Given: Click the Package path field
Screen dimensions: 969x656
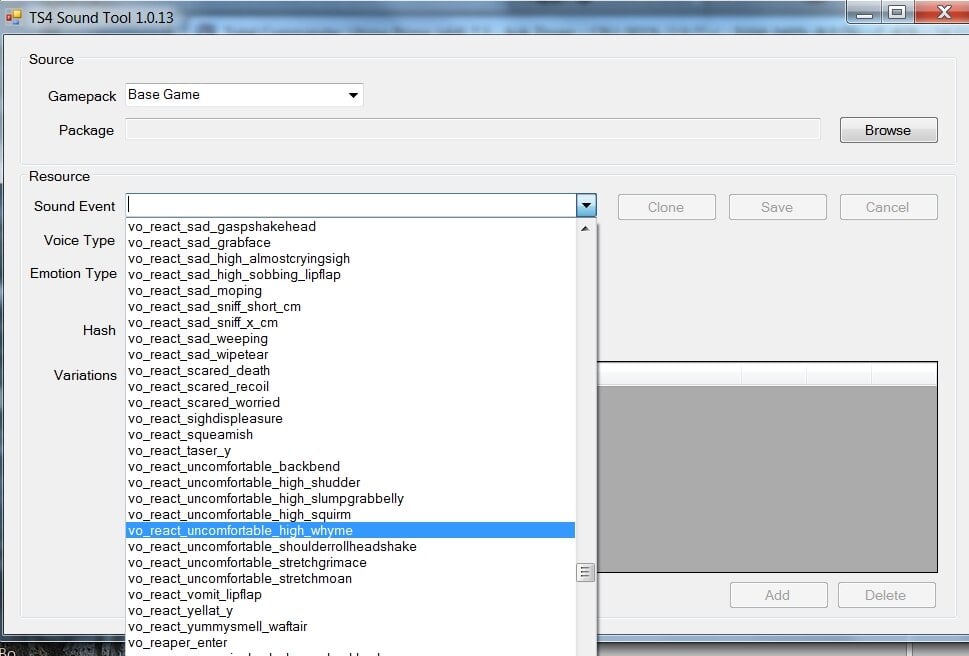Looking at the screenshot, I should [473, 130].
